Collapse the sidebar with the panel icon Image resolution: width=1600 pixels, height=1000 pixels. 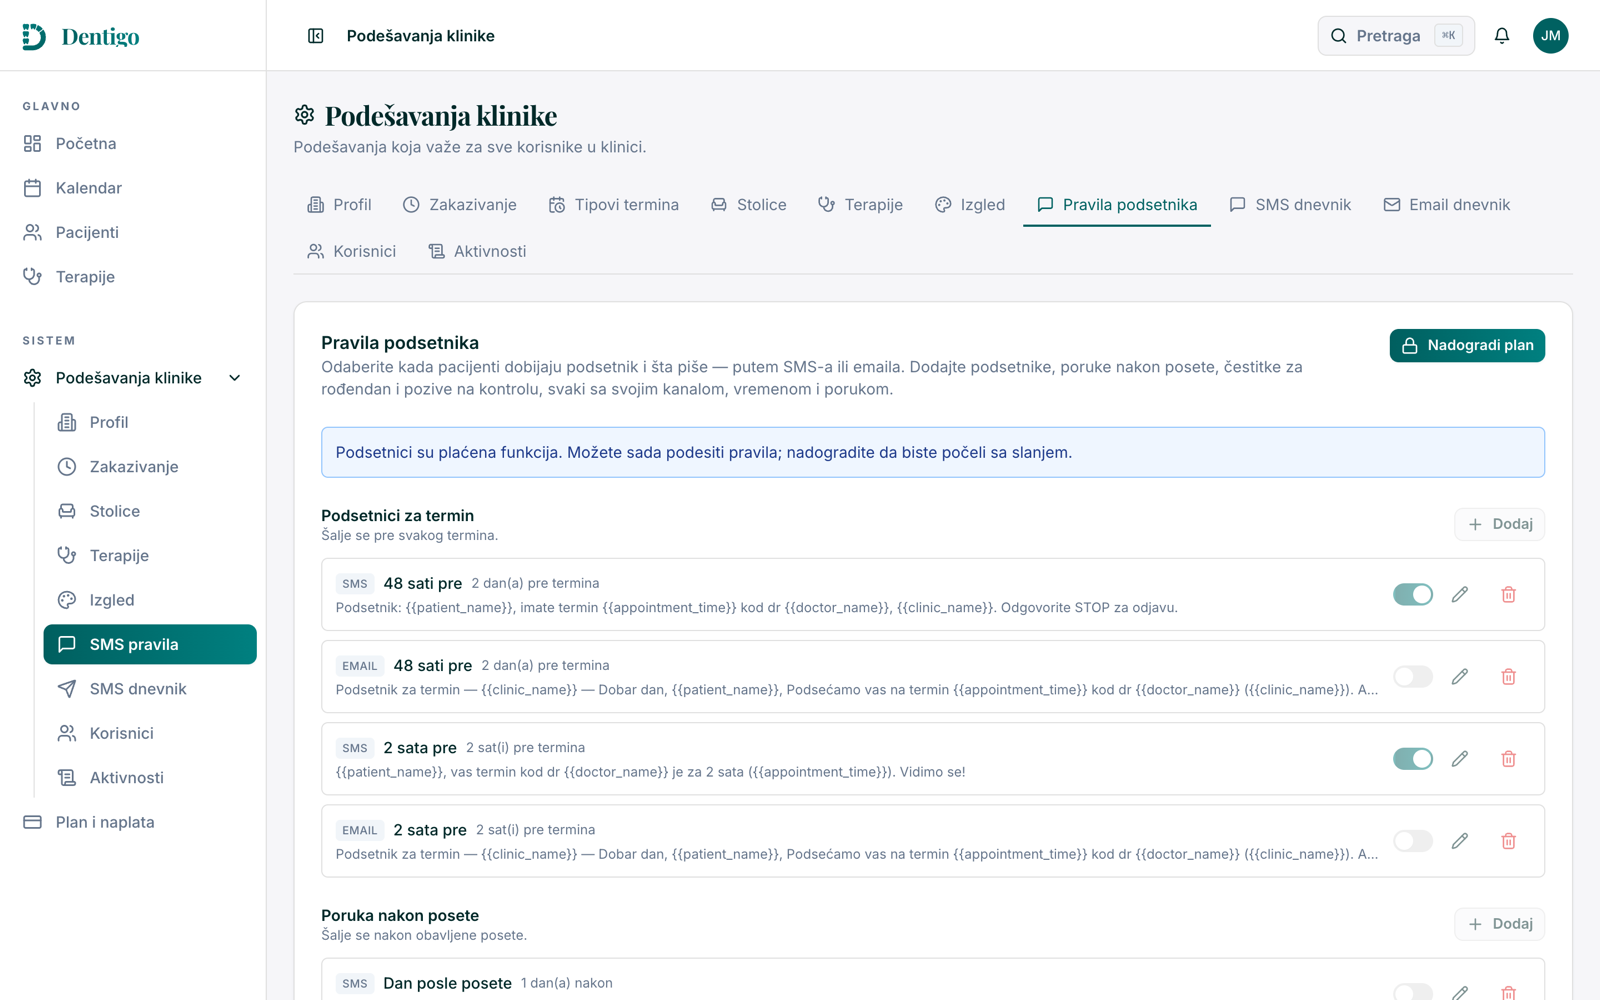(315, 36)
